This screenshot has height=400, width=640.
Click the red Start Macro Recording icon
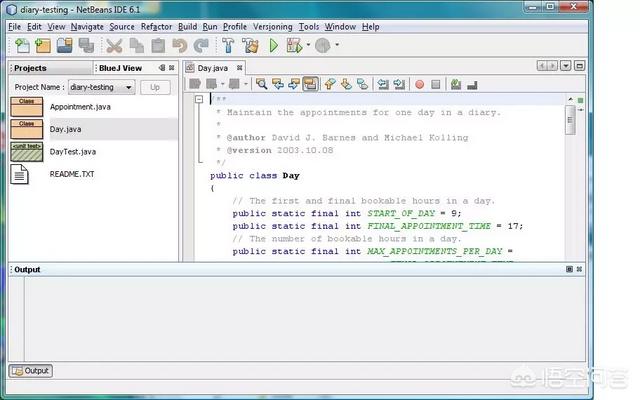(x=419, y=84)
